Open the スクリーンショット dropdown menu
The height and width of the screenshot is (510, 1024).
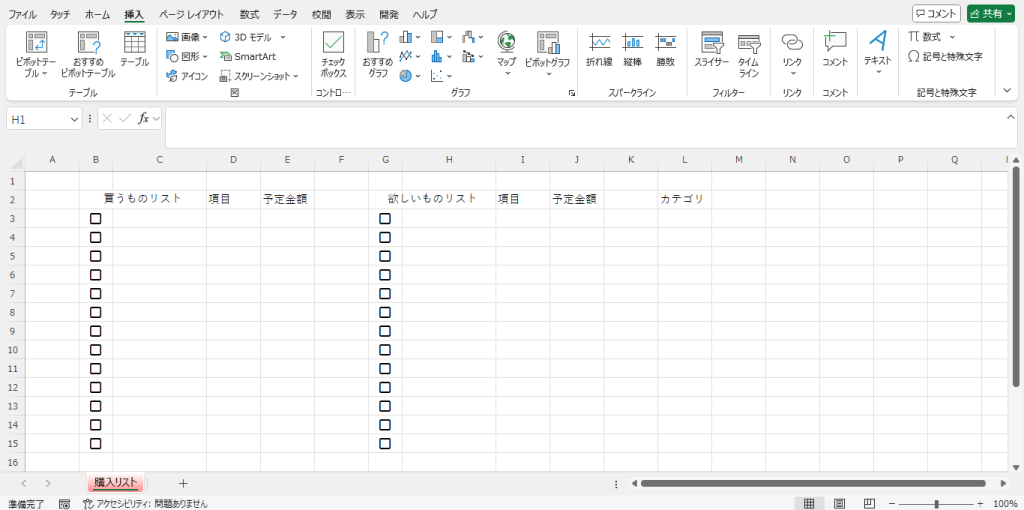tap(260, 75)
